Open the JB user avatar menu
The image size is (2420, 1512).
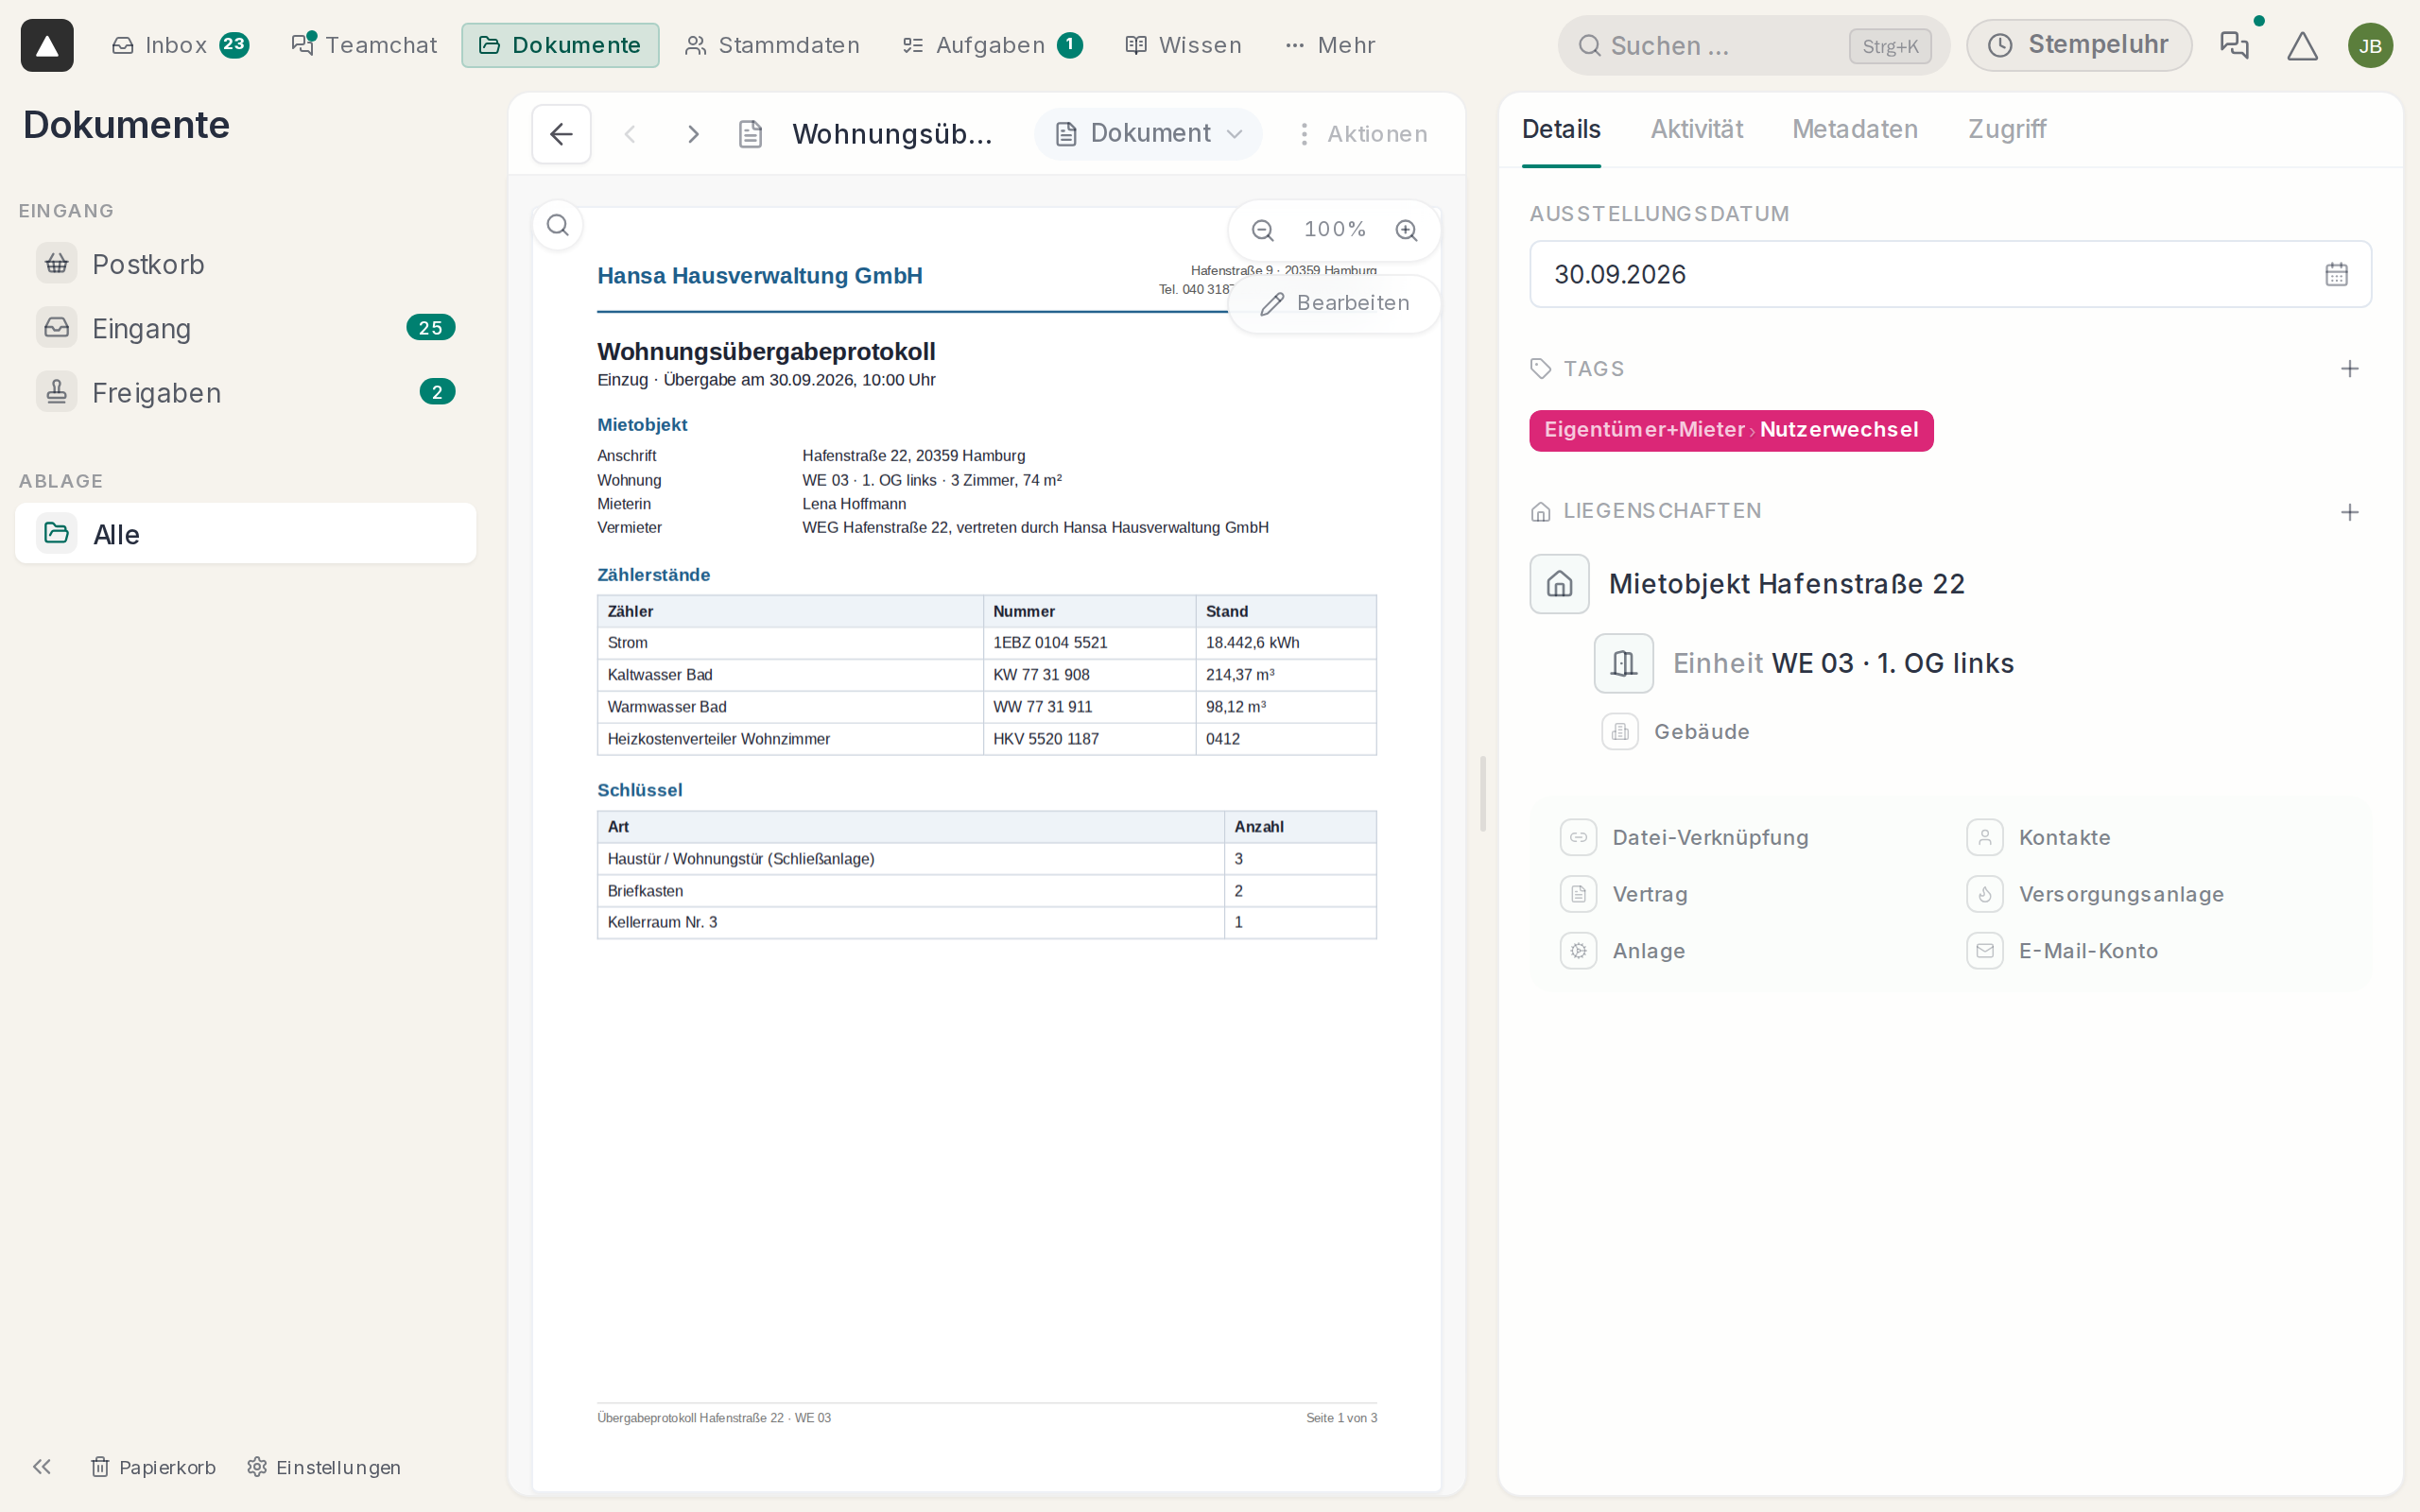tap(2370, 45)
